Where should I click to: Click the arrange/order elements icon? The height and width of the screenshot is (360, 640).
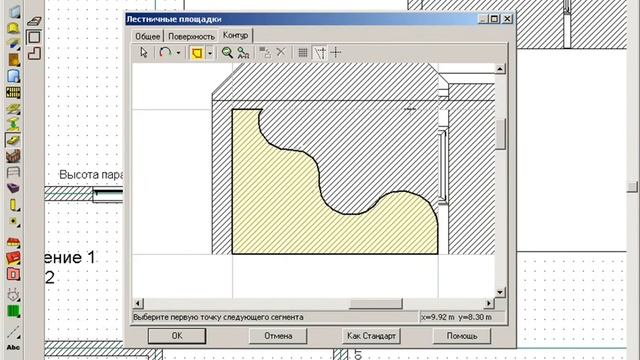(265, 53)
